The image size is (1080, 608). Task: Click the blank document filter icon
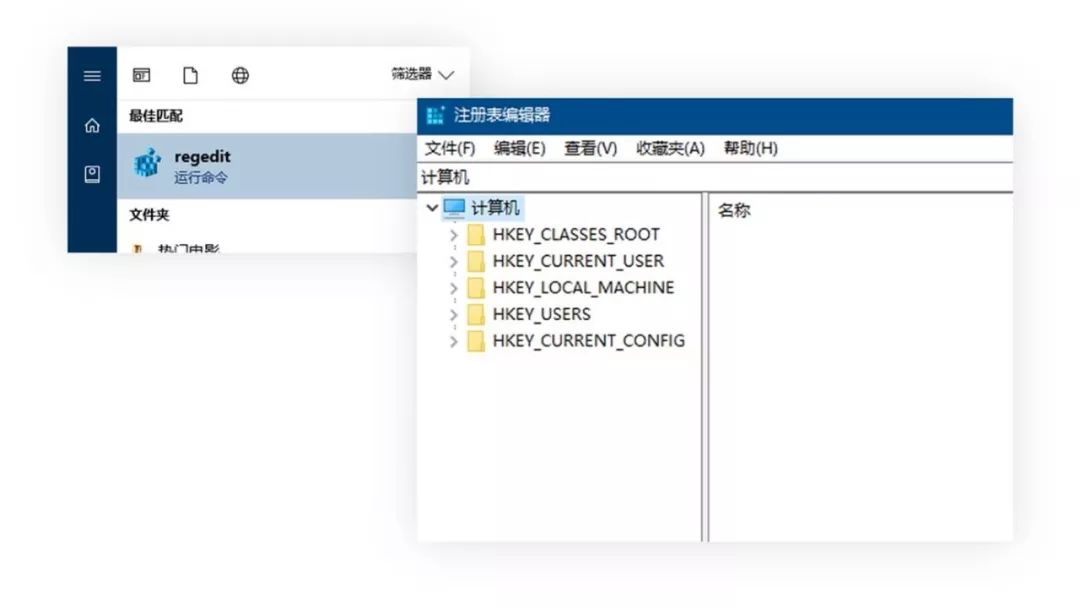pos(190,75)
